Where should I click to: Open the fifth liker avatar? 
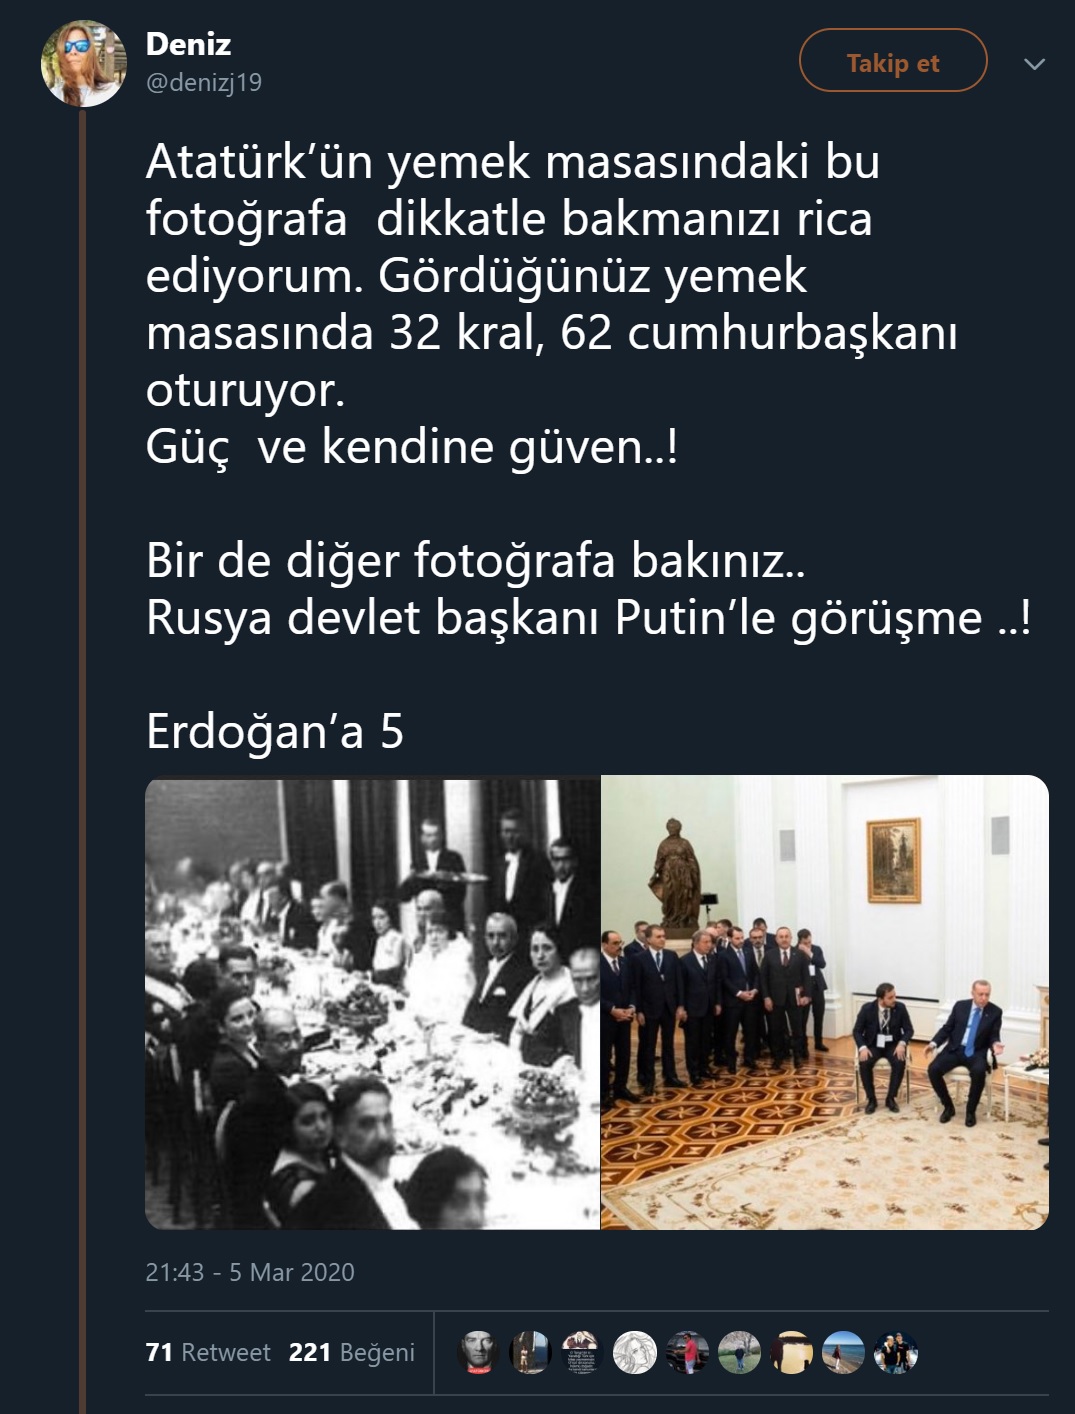point(687,1353)
